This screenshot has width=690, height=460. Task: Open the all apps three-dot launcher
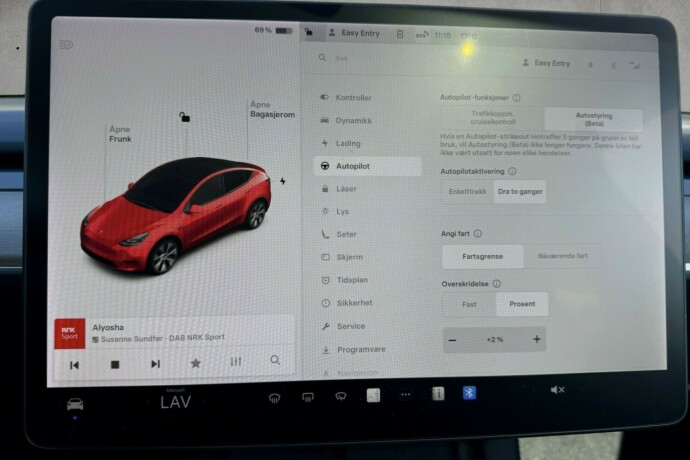point(406,394)
